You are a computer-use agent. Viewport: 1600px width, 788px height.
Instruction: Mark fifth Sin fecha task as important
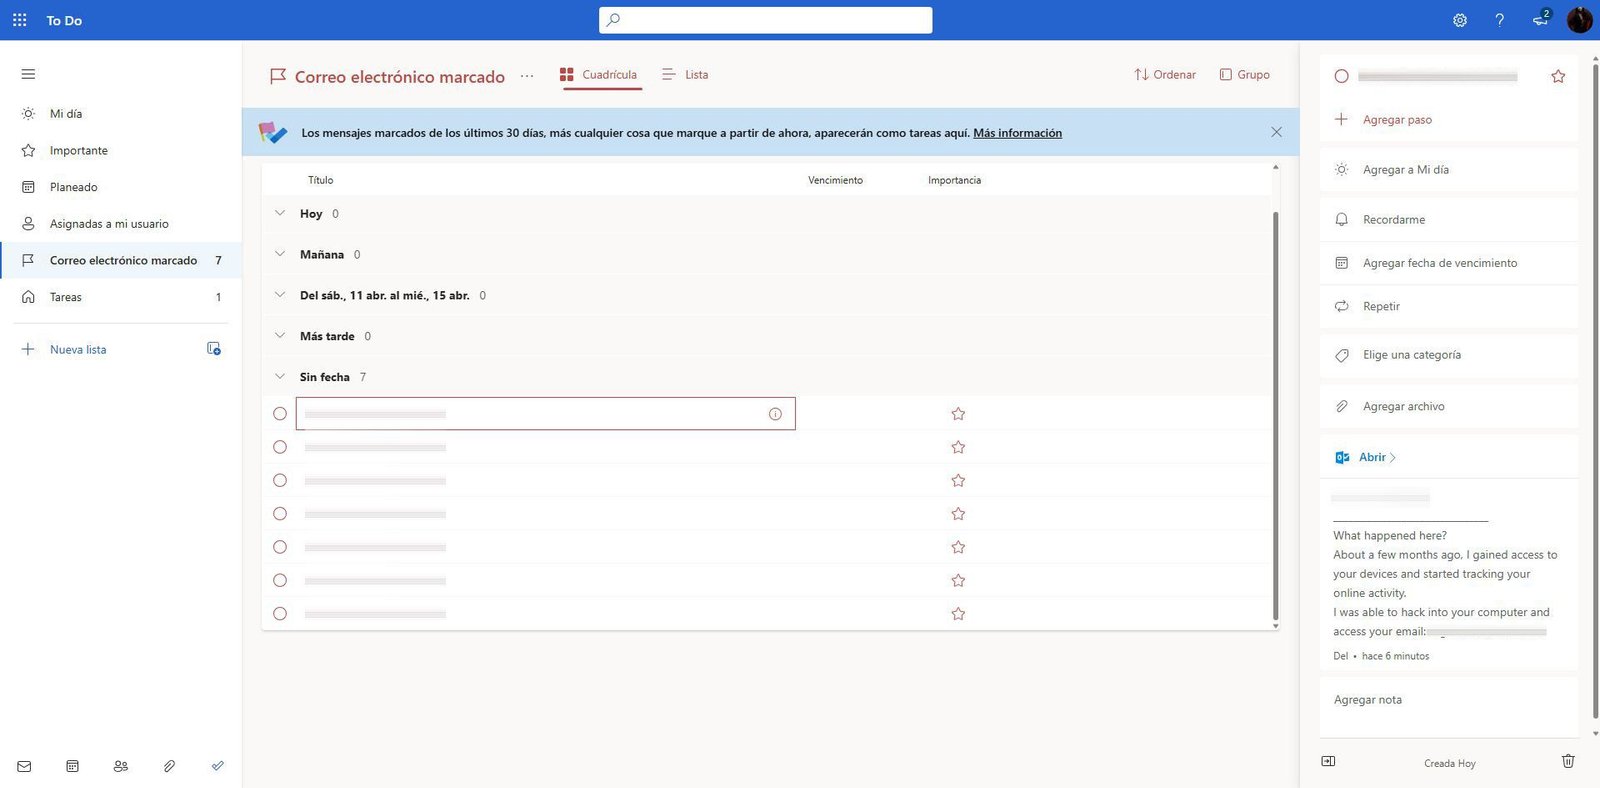(x=958, y=547)
